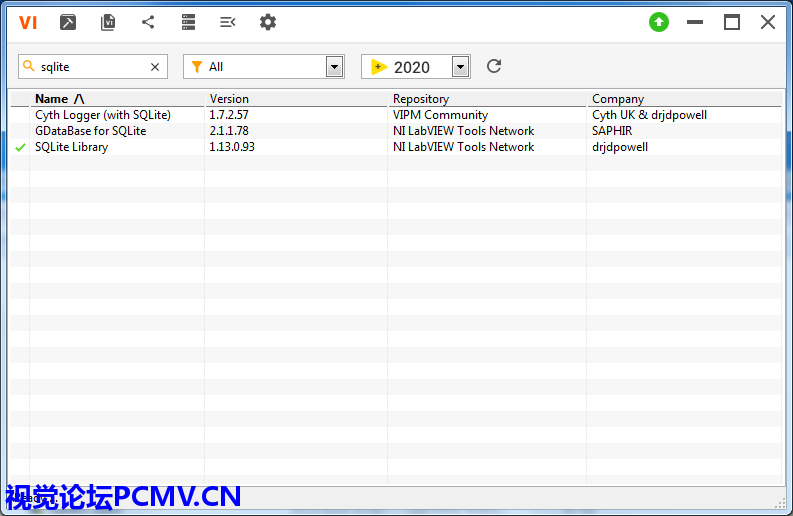
Task: Click version 2.1.1.78 cell
Action: click(x=229, y=131)
